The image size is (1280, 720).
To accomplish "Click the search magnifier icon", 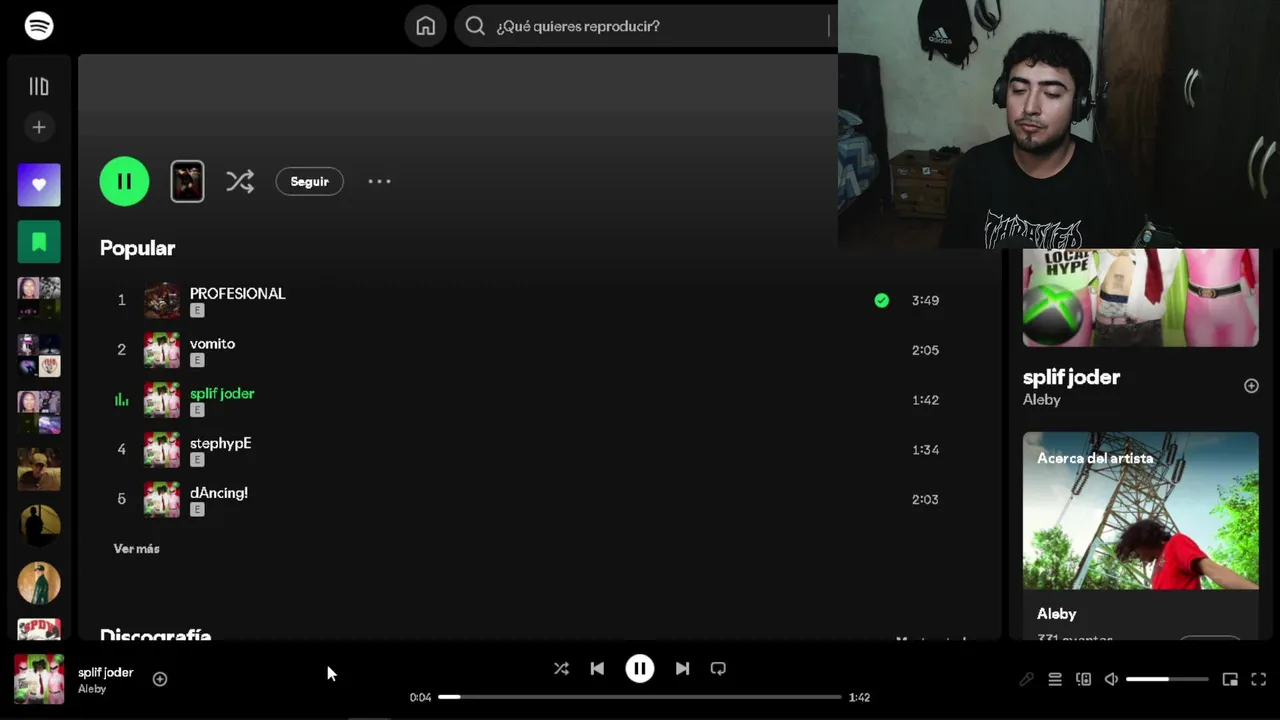I will pyautogui.click(x=476, y=26).
